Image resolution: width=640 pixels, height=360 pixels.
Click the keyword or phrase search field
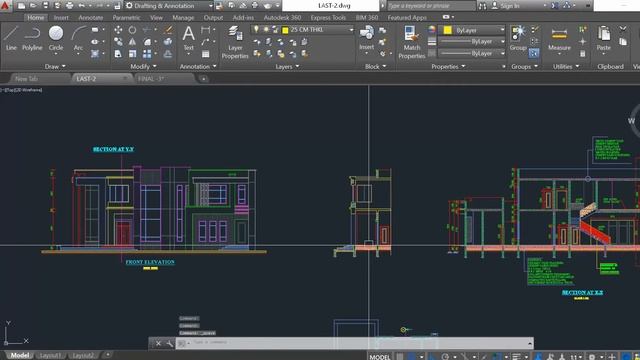click(431, 6)
